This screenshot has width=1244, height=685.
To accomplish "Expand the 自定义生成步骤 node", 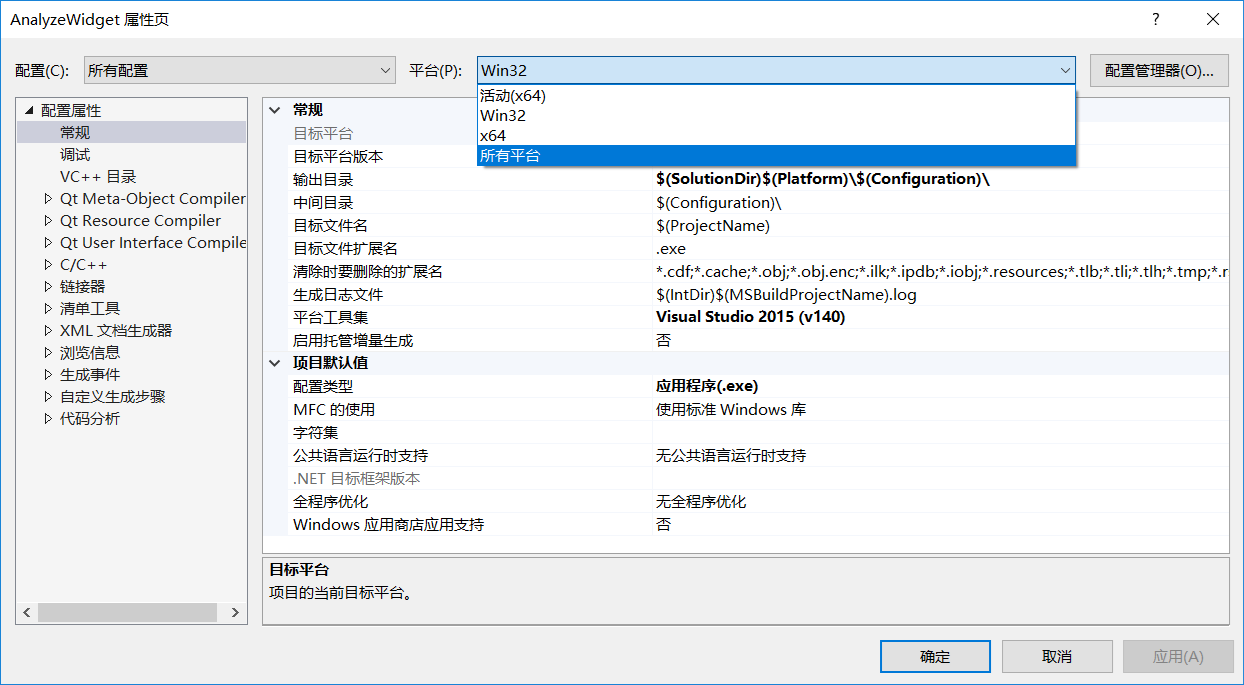I will (48, 396).
